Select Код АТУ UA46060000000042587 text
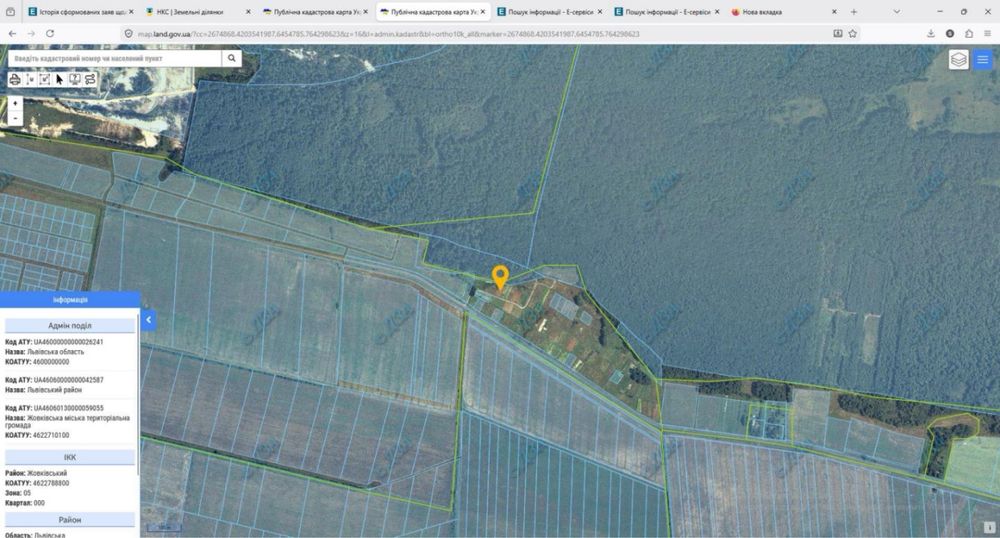 [x=54, y=380]
